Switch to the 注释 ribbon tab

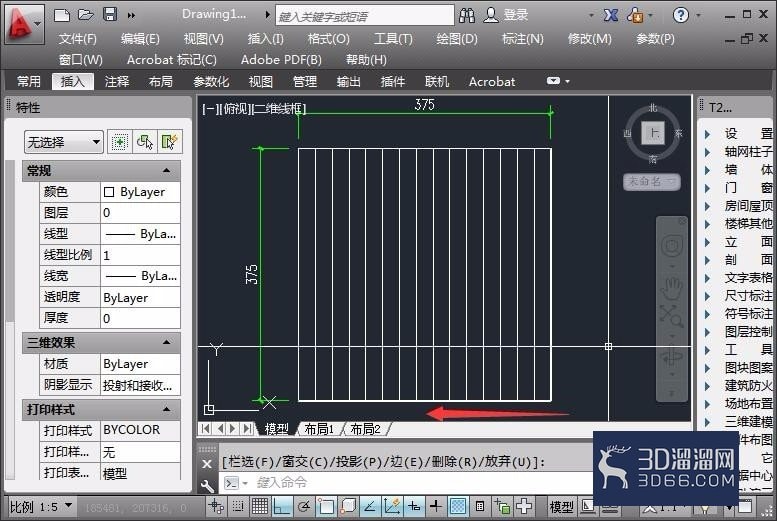click(117, 81)
